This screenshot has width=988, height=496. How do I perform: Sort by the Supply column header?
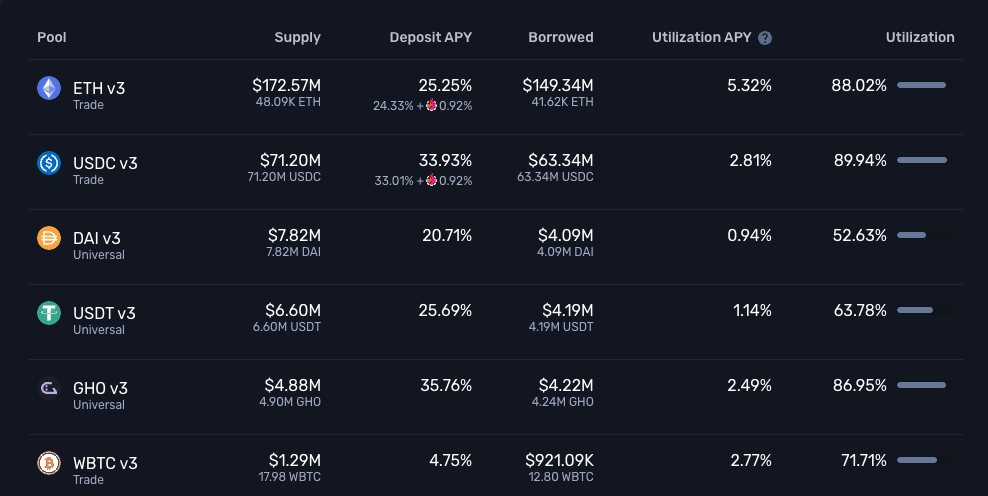pos(297,38)
